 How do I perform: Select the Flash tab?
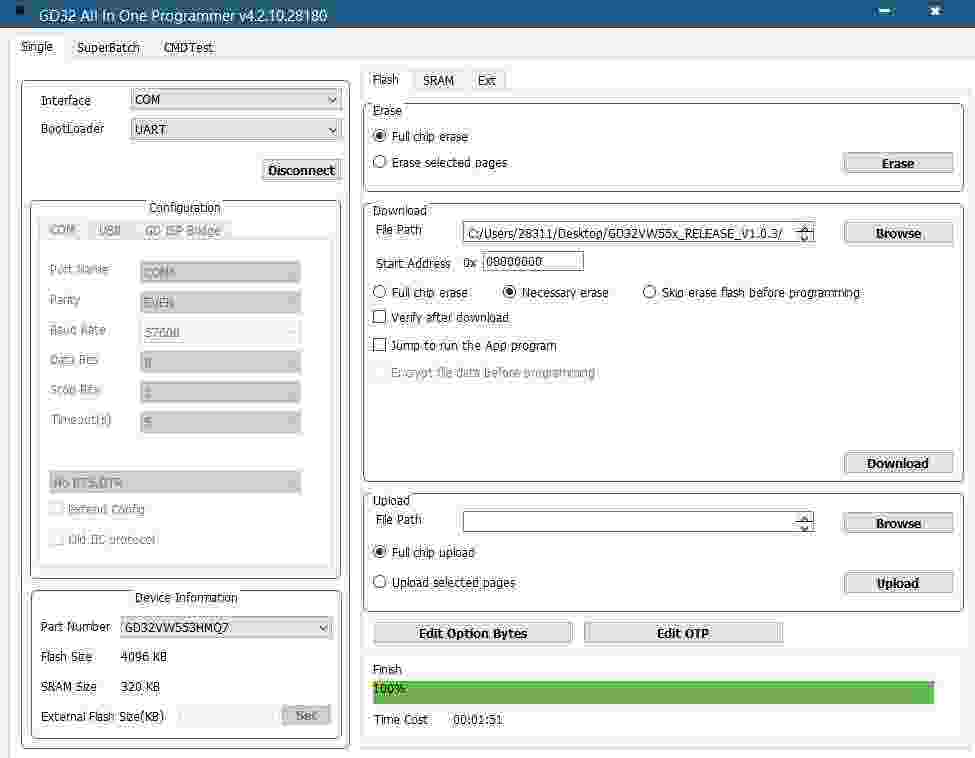(x=386, y=80)
